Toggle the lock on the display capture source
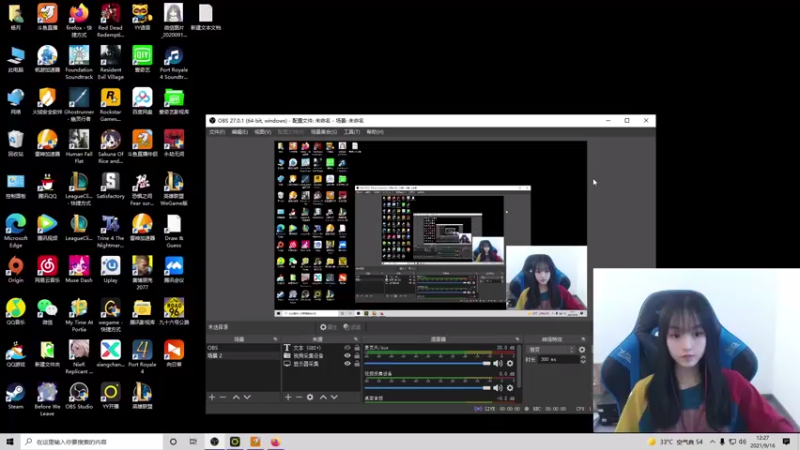This screenshot has height=450, width=800. click(x=357, y=364)
